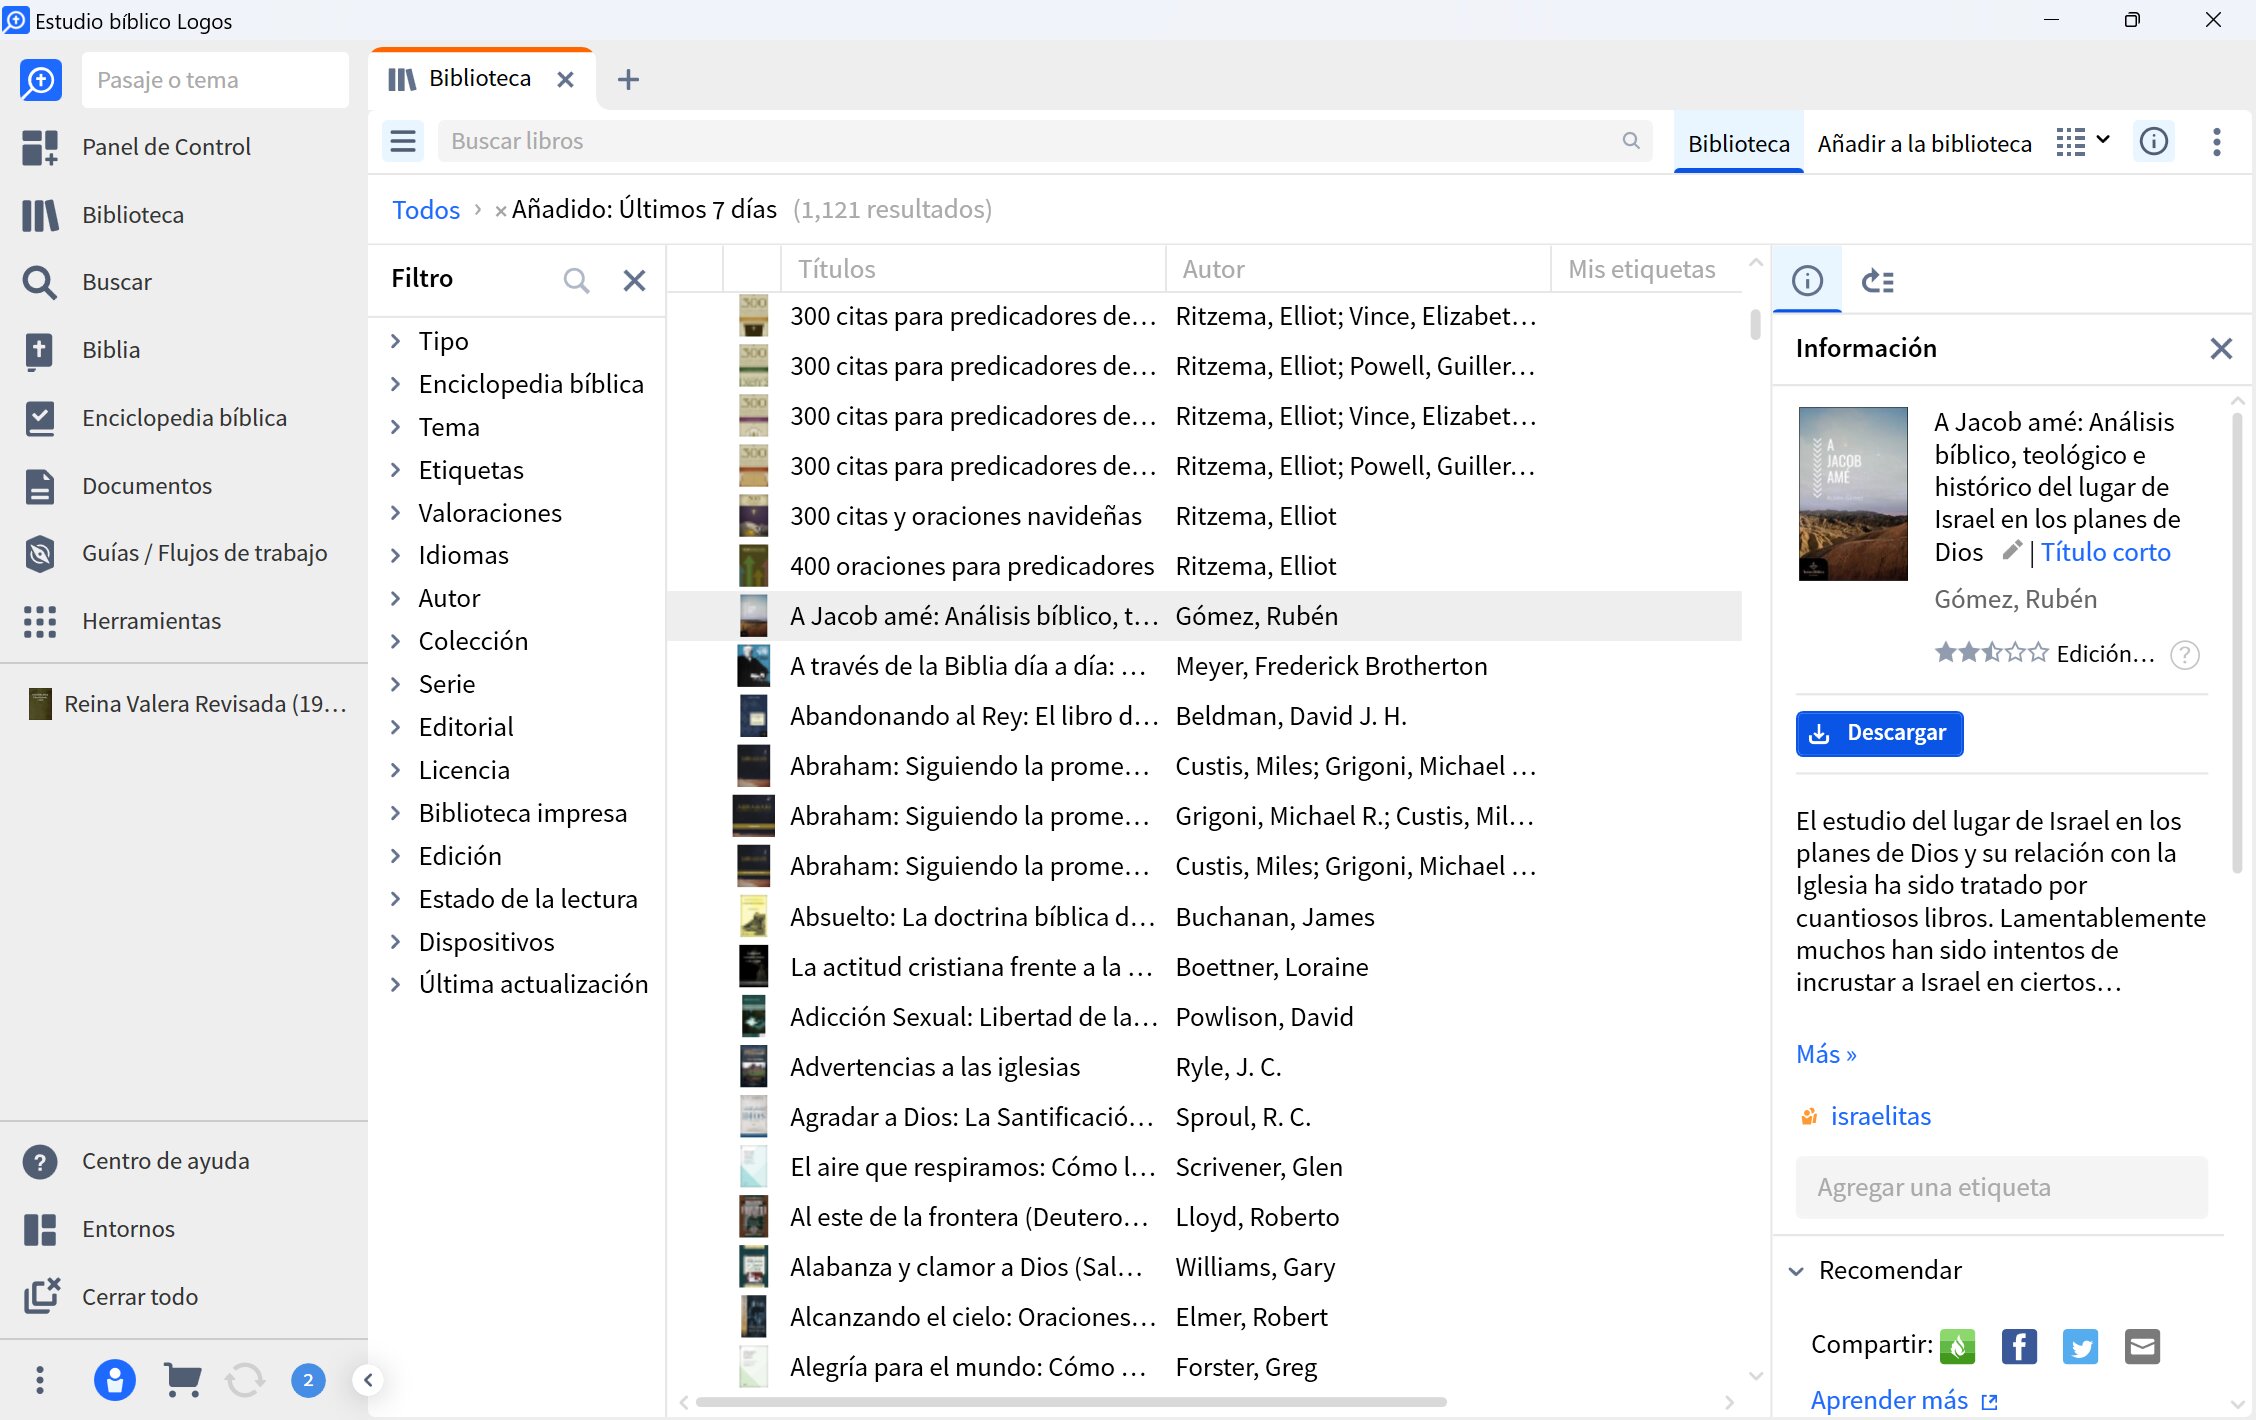This screenshot has width=2256, height=1420.
Task: Expand the Tipo filter
Action: pos(396,341)
